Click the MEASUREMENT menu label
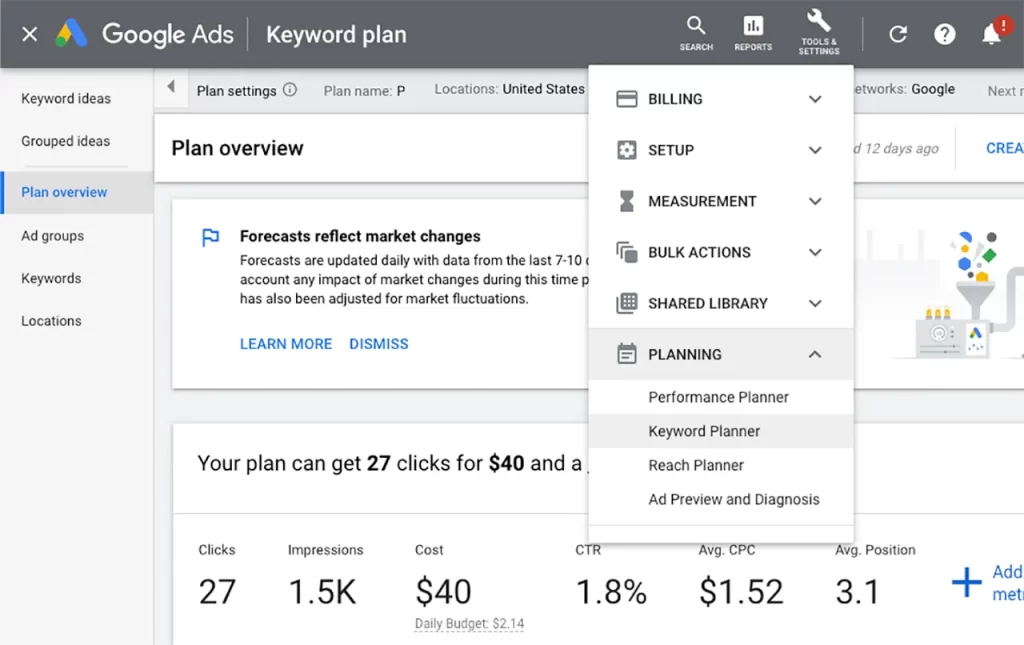 702,201
